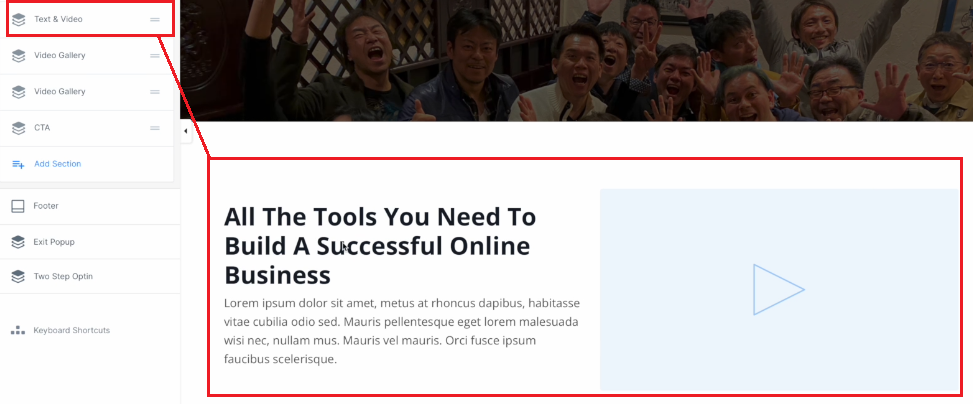
Task: Click the Add Section link text
Action: 58,164
